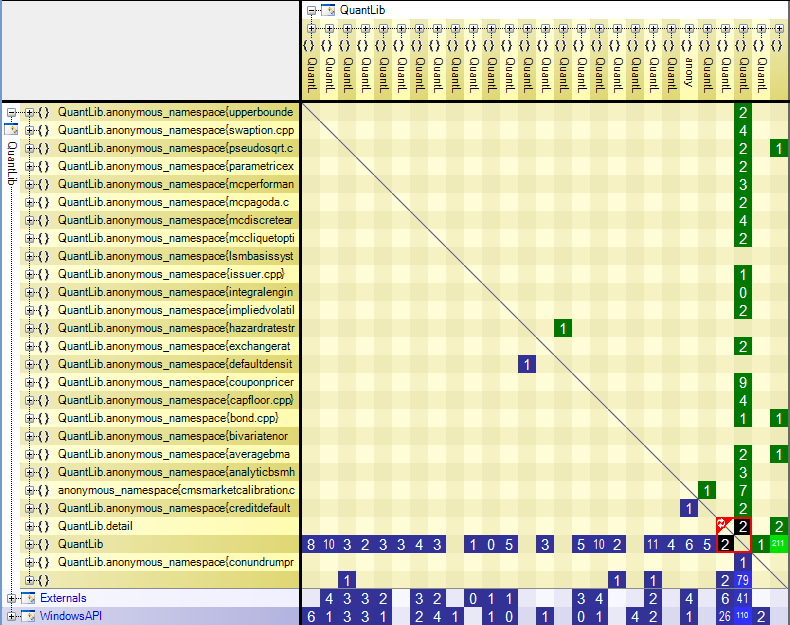Viewport: 790px width, 625px height.
Task: Collapse the QuantLib row tree at left
Action: (x=11, y=112)
